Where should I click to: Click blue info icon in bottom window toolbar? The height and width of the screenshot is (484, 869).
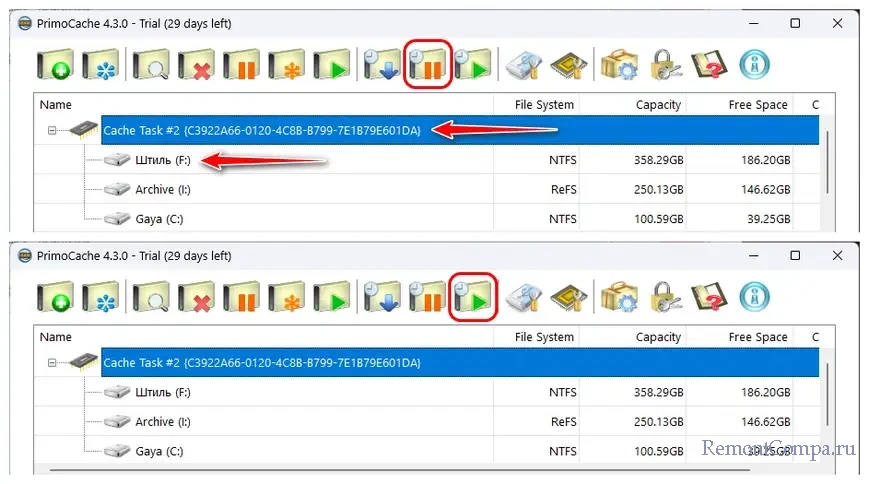click(755, 298)
